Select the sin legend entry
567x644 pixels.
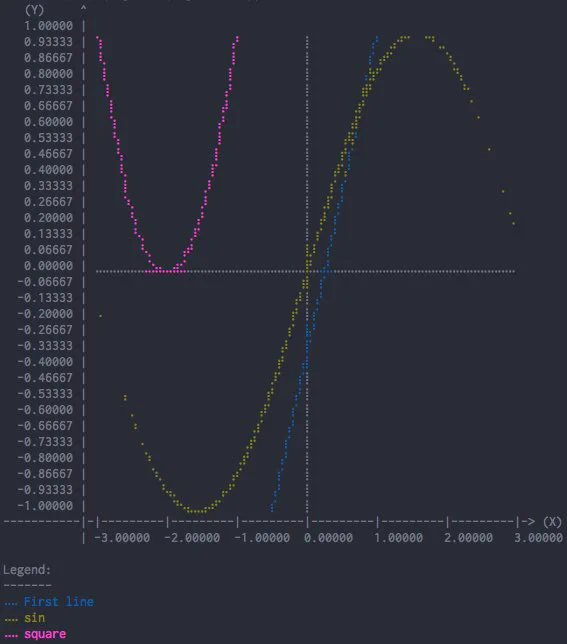(x=34, y=618)
